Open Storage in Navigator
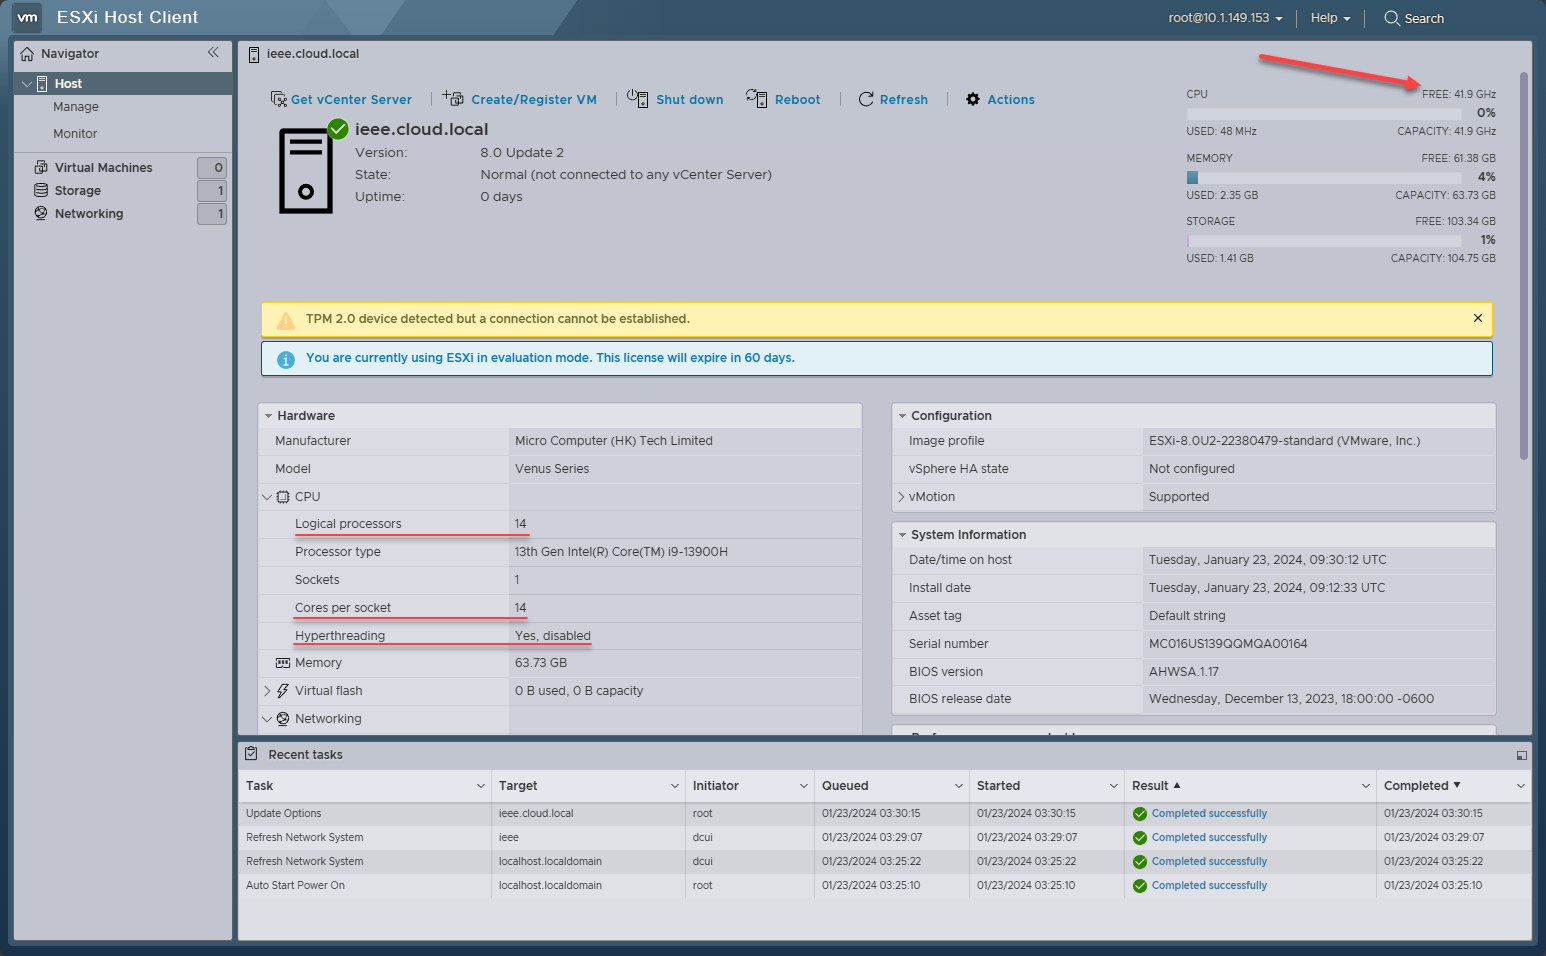Viewport: 1546px width, 956px height. pos(78,191)
